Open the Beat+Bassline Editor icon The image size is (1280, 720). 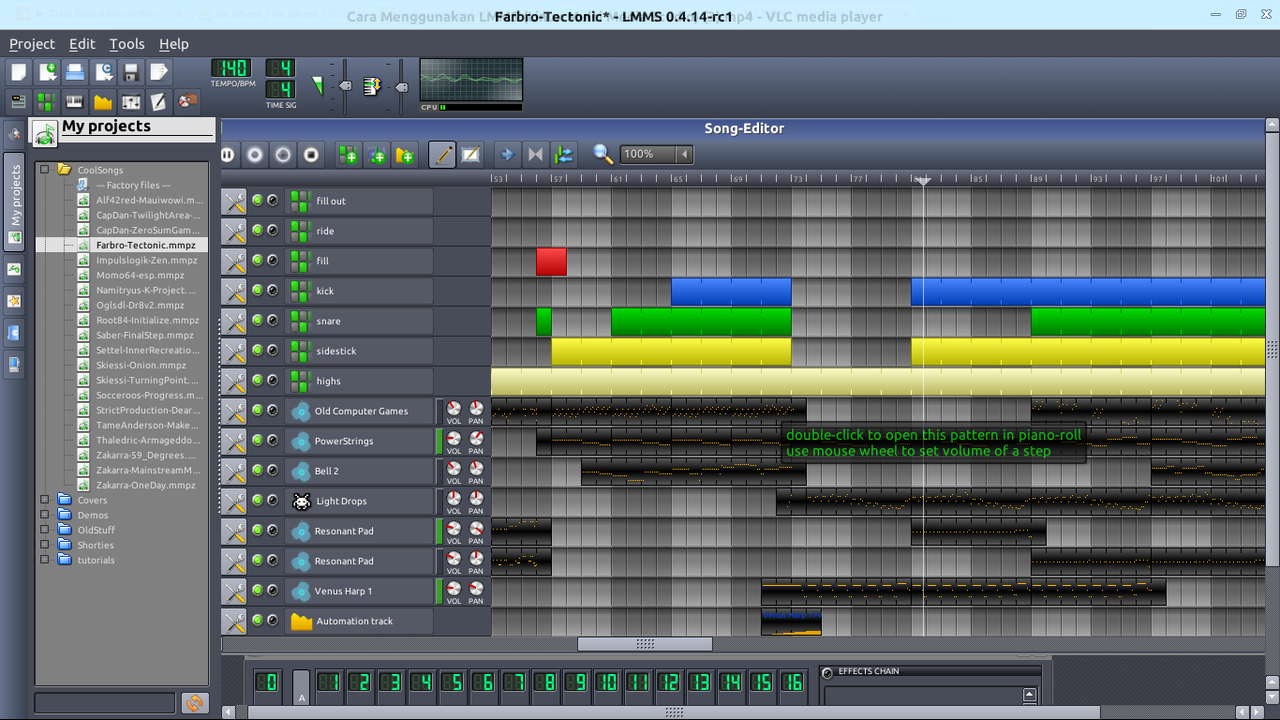47,101
